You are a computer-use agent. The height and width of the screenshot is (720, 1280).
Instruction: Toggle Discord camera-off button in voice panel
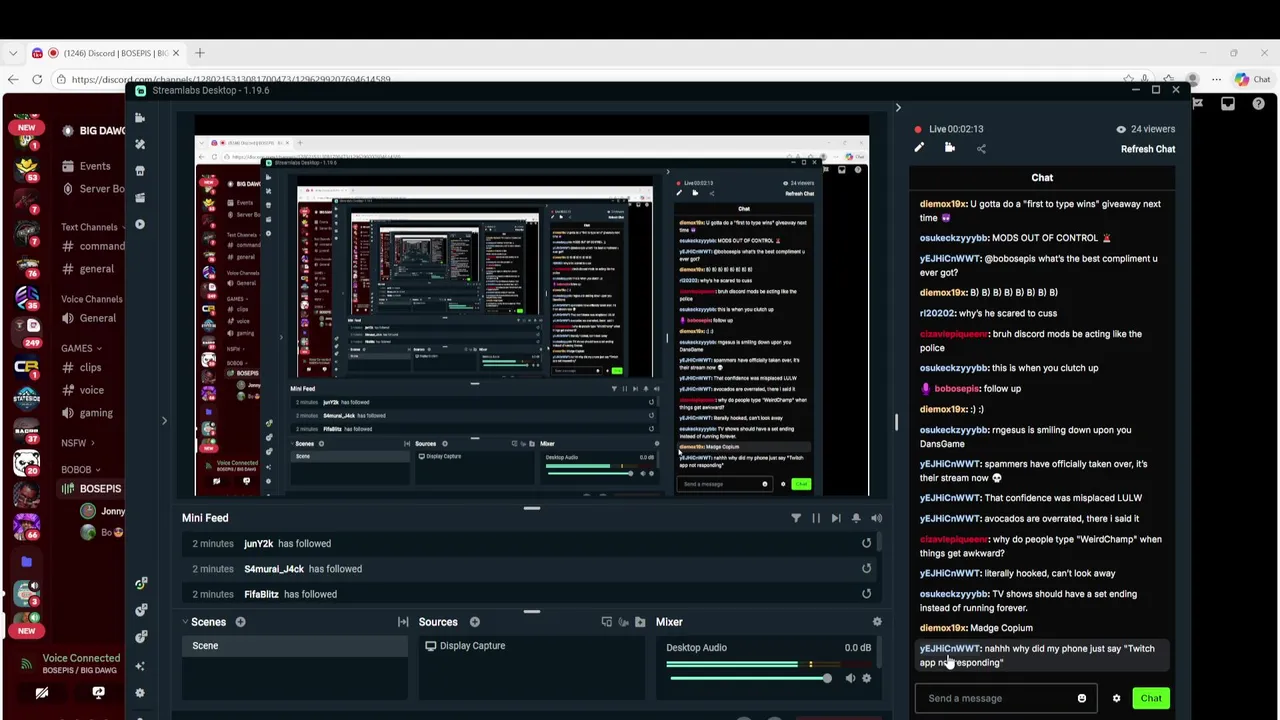point(42,693)
